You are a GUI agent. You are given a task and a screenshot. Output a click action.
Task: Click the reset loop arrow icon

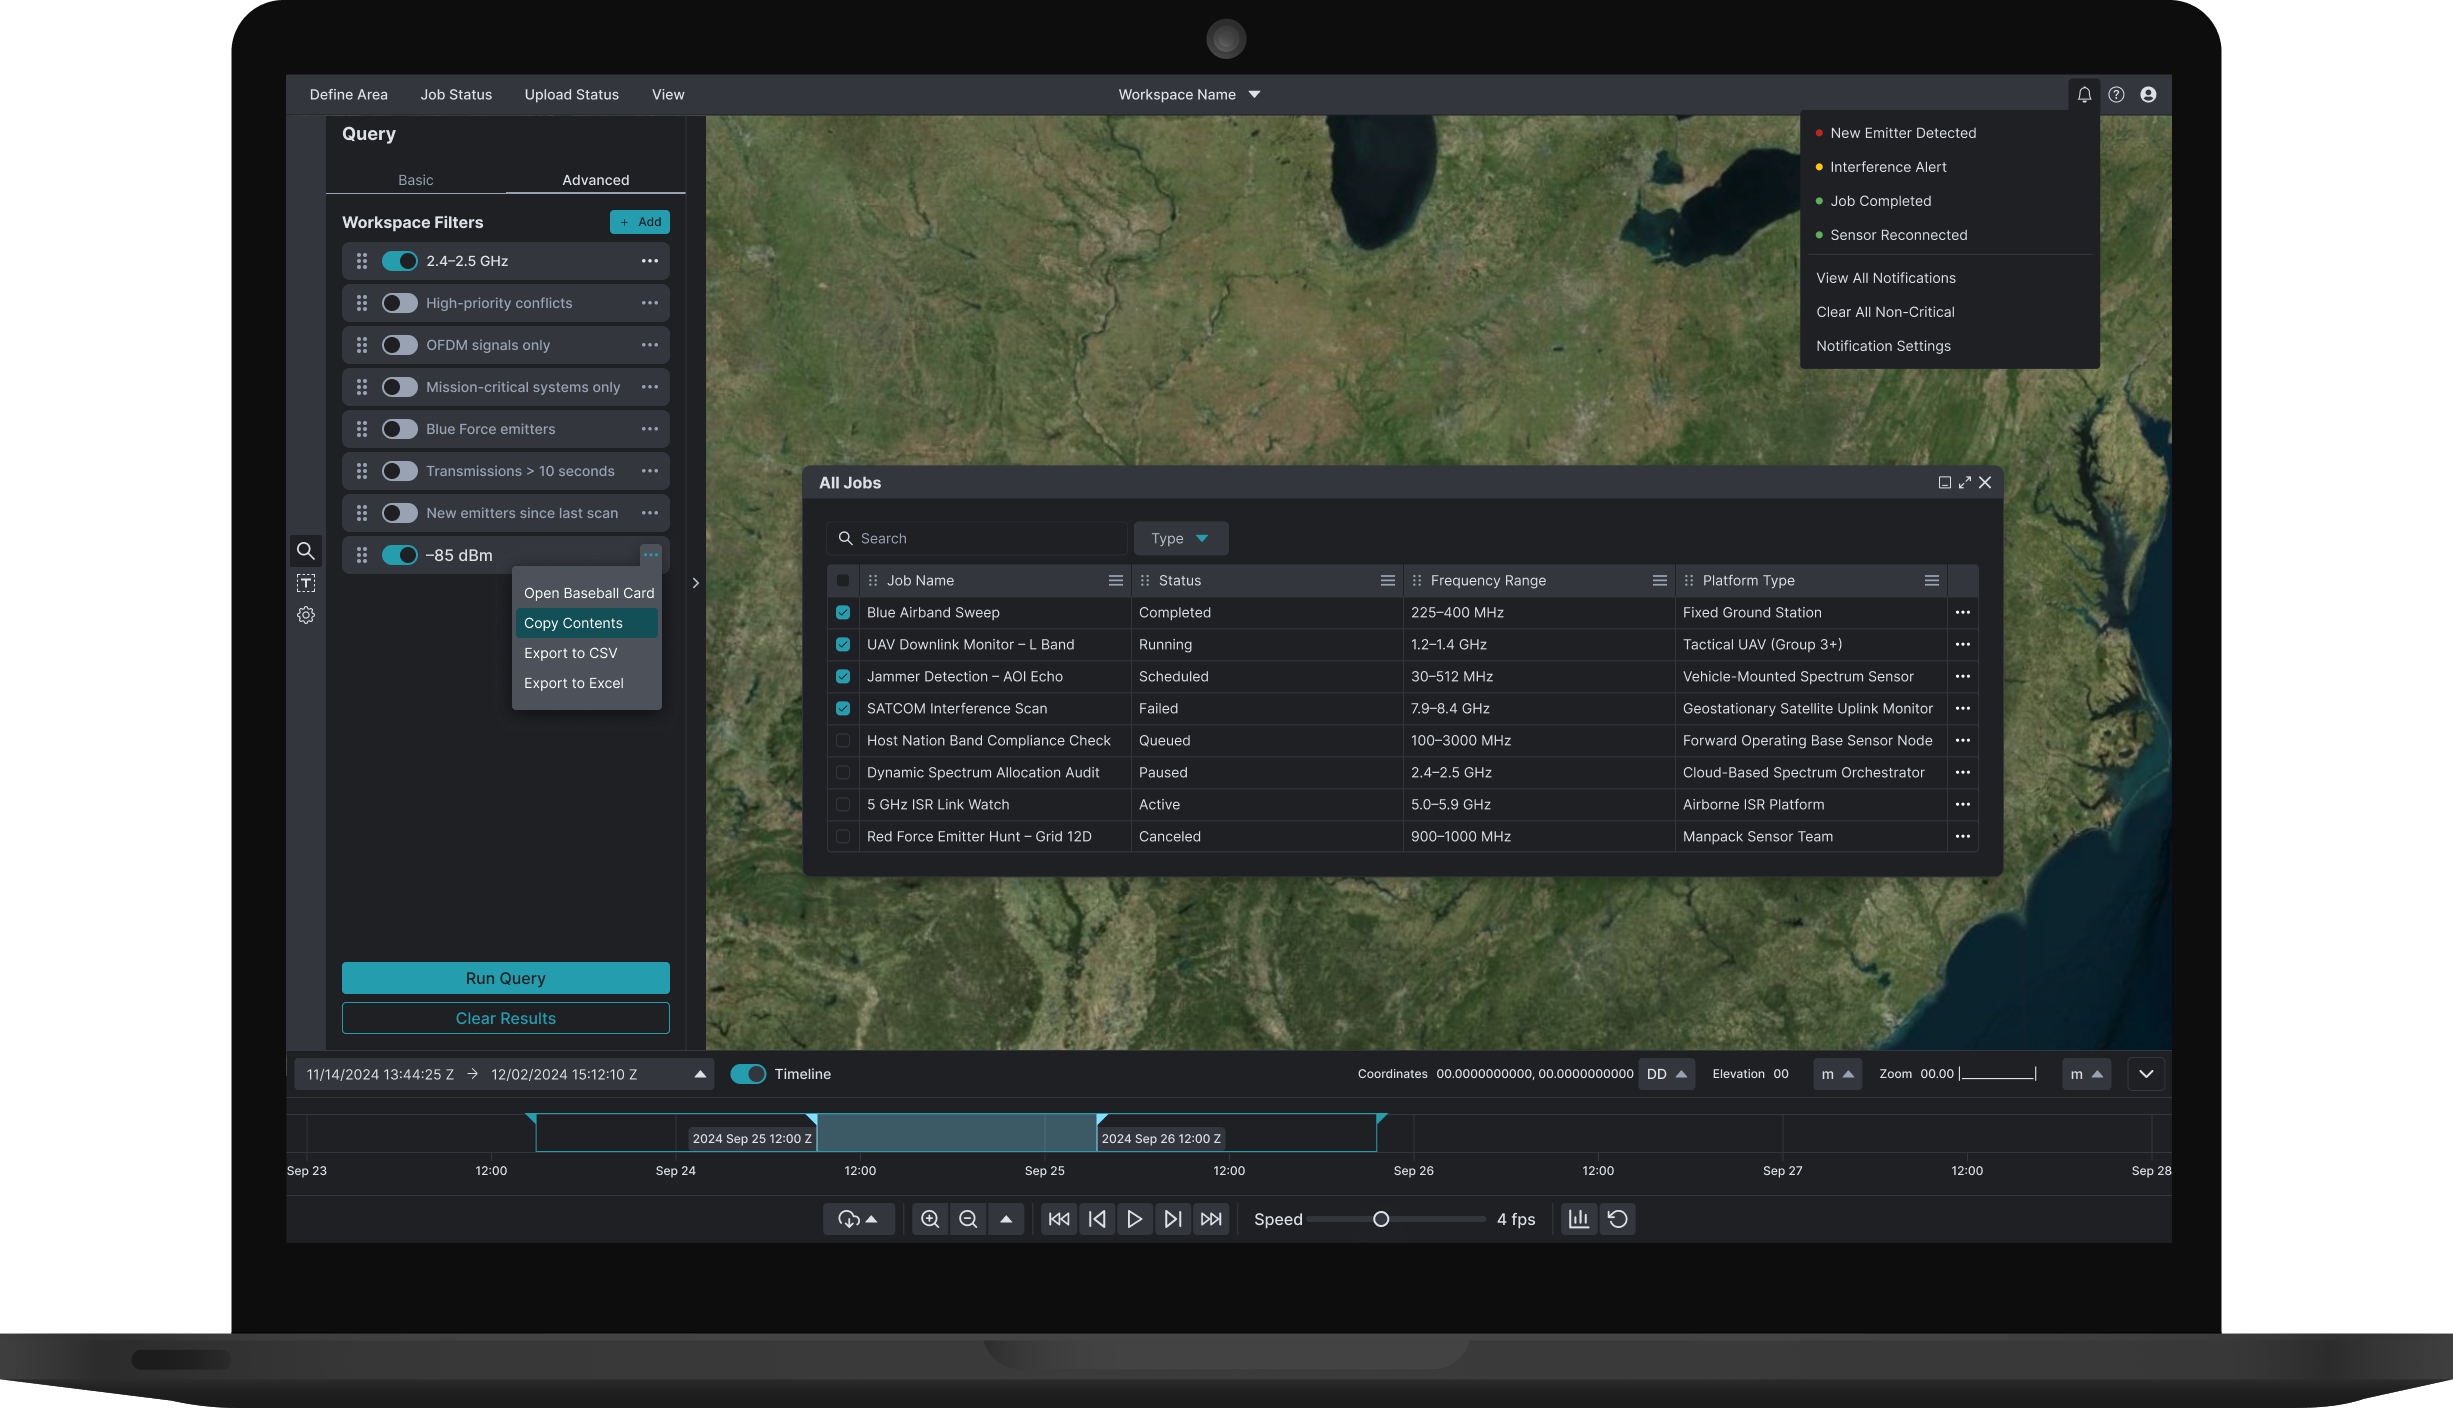[x=1617, y=1219]
